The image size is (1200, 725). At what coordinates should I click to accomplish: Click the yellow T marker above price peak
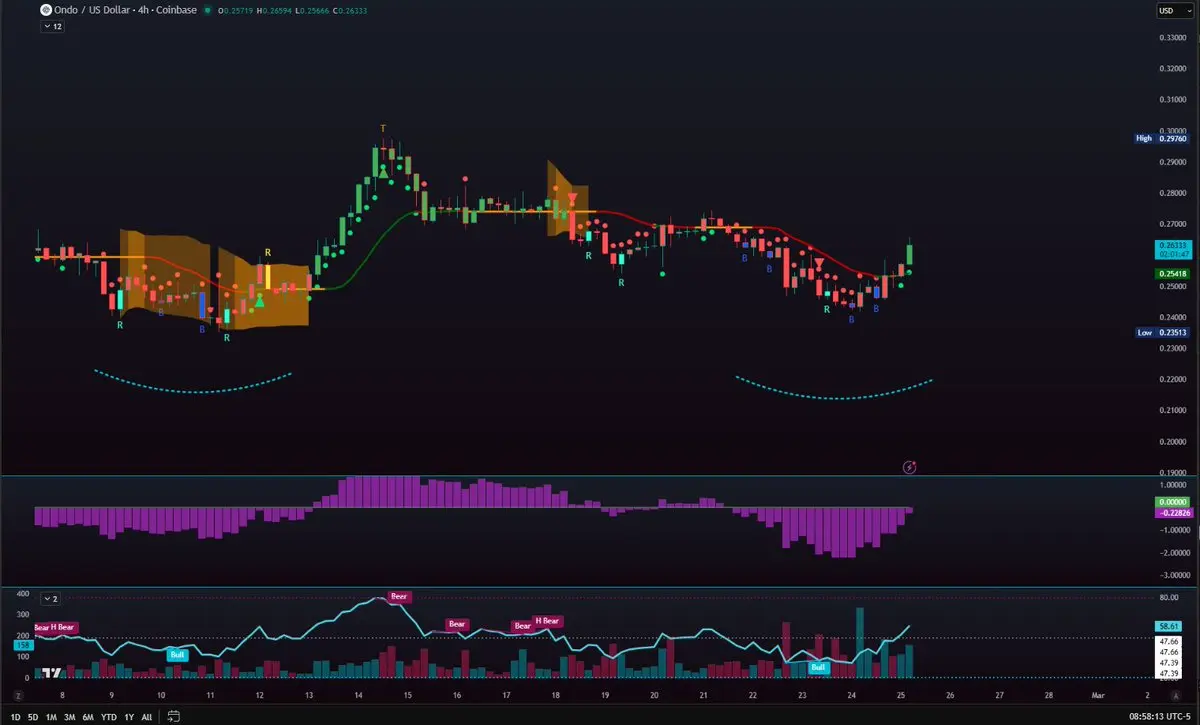[x=383, y=129]
